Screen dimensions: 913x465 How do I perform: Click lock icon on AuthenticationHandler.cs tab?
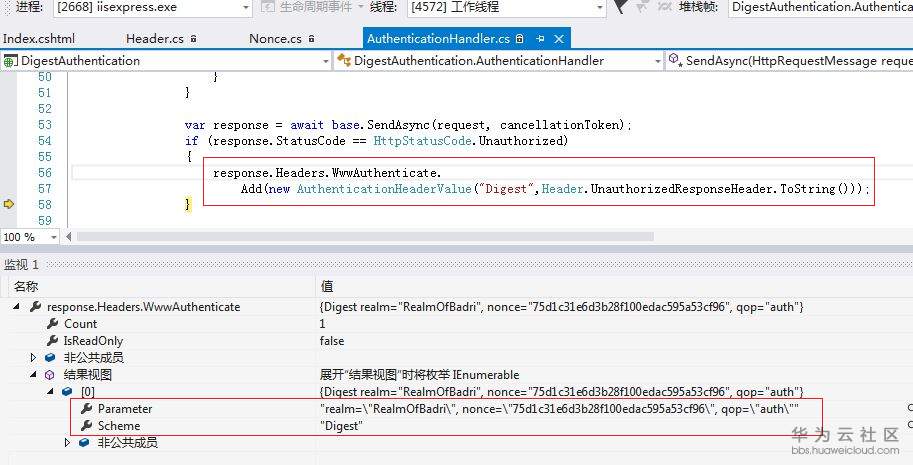520,39
